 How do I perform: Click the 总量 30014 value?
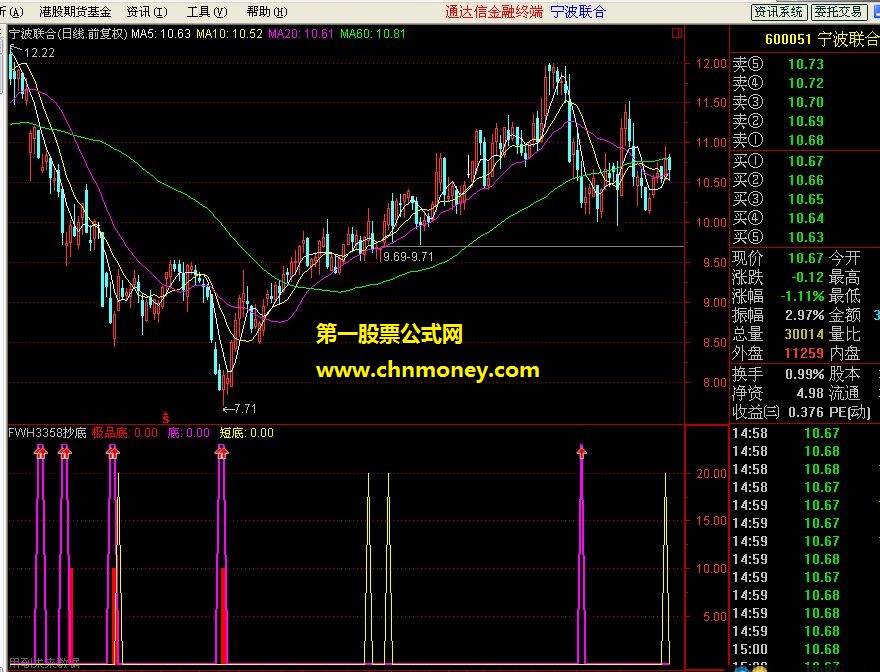pos(804,334)
